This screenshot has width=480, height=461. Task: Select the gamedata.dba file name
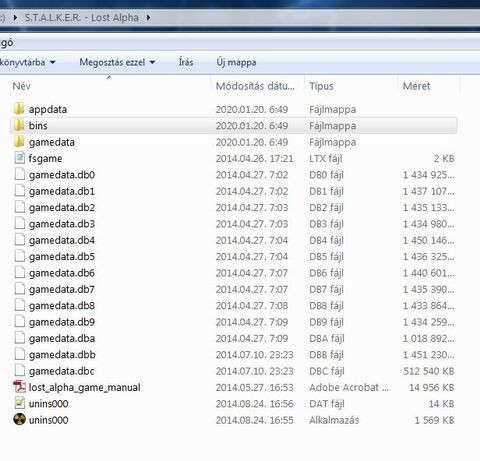pyautogui.click(x=62, y=338)
